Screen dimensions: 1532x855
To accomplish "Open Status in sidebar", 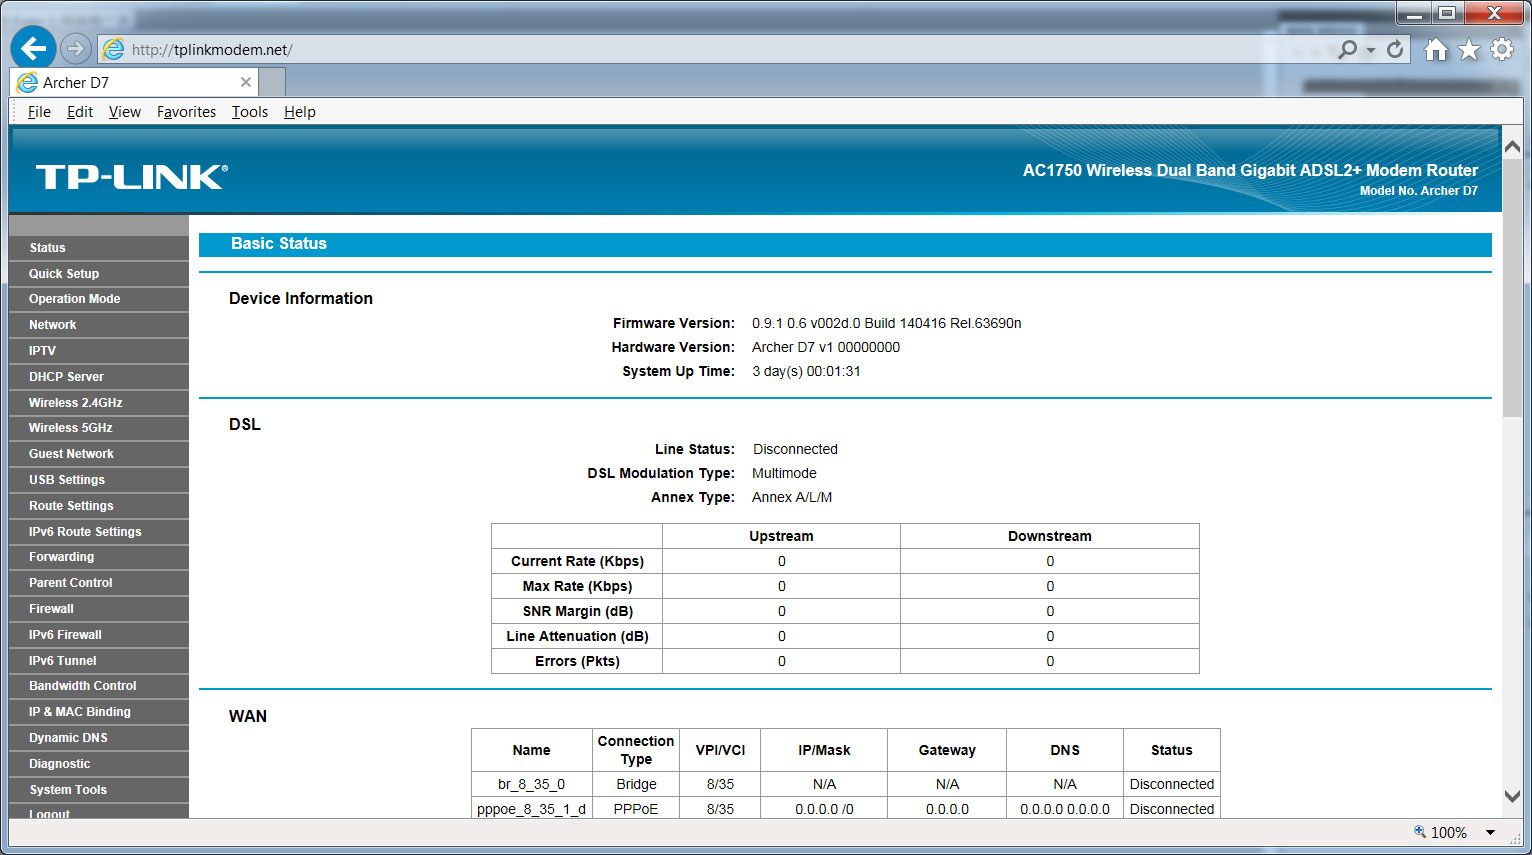I will (98, 248).
